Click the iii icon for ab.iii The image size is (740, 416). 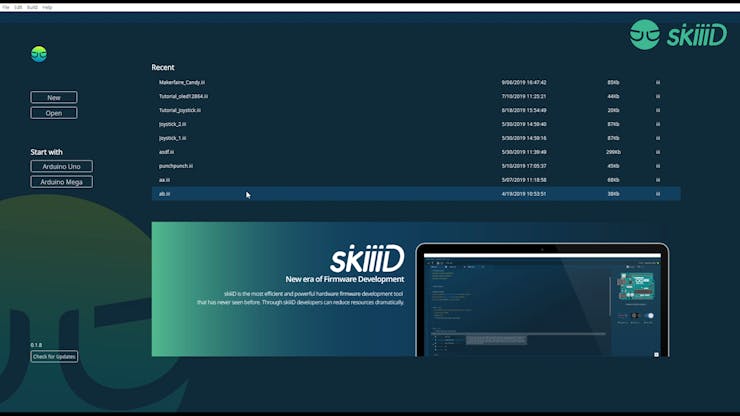pyautogui.click(x=657, y=194)
